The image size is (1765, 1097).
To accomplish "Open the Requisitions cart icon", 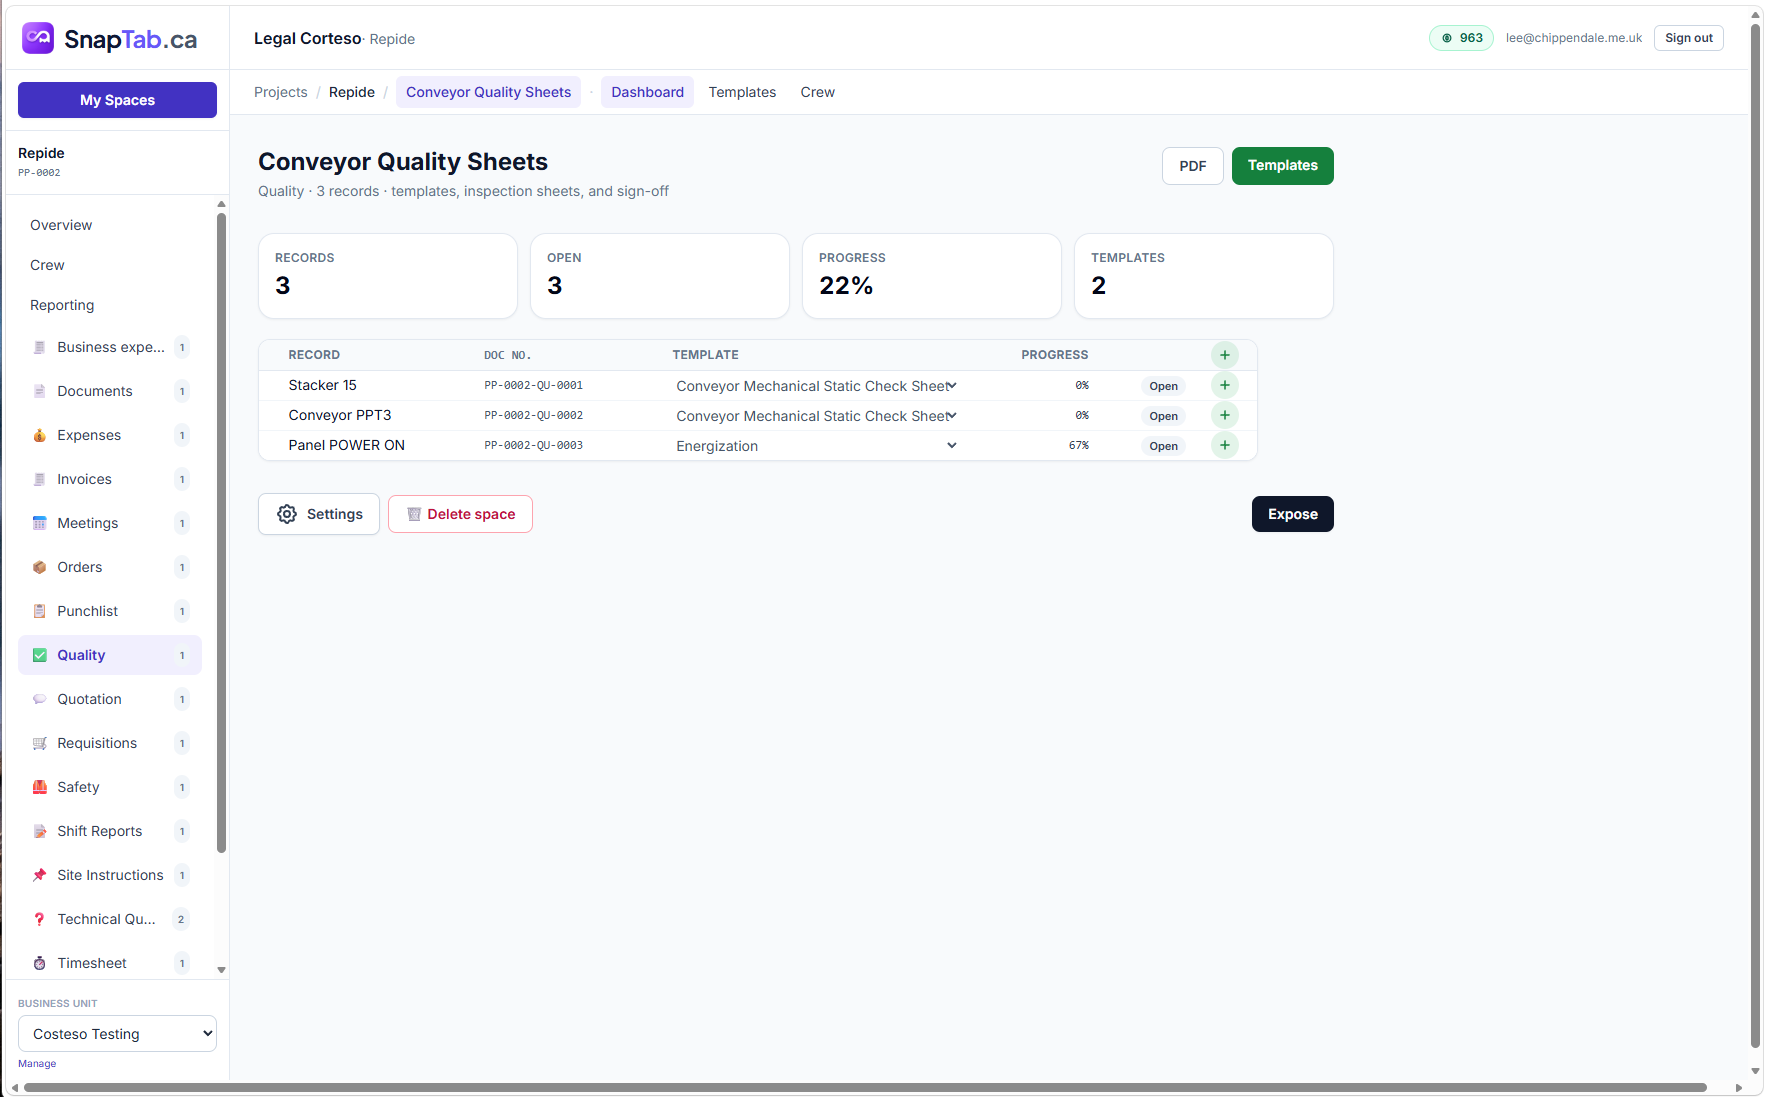I will (40, 743).
